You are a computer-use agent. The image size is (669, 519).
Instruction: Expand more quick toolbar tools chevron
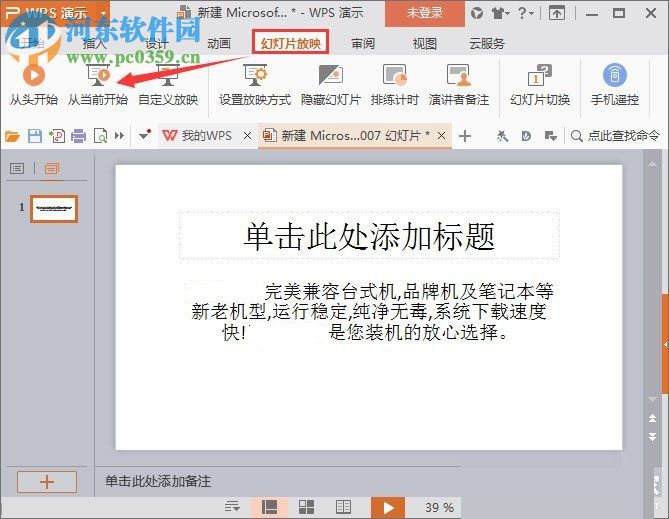pos(119,136)
